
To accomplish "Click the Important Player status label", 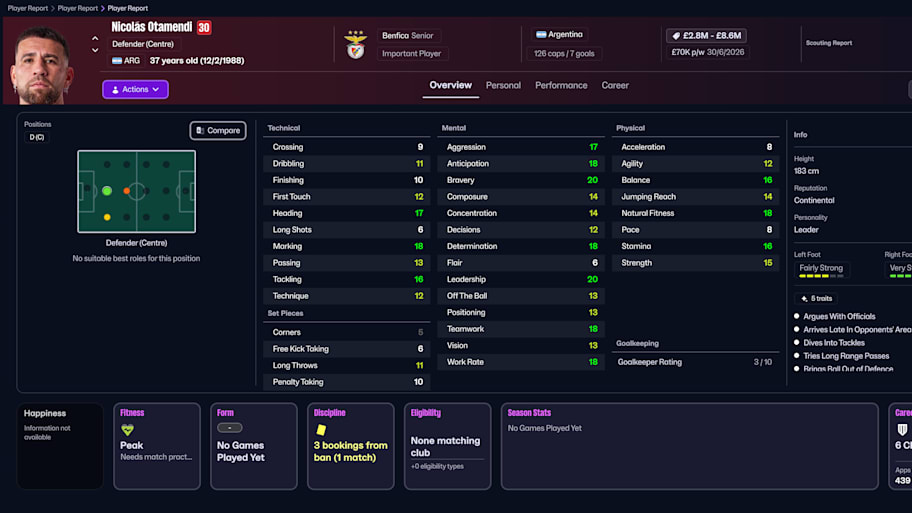I will 411,54.
